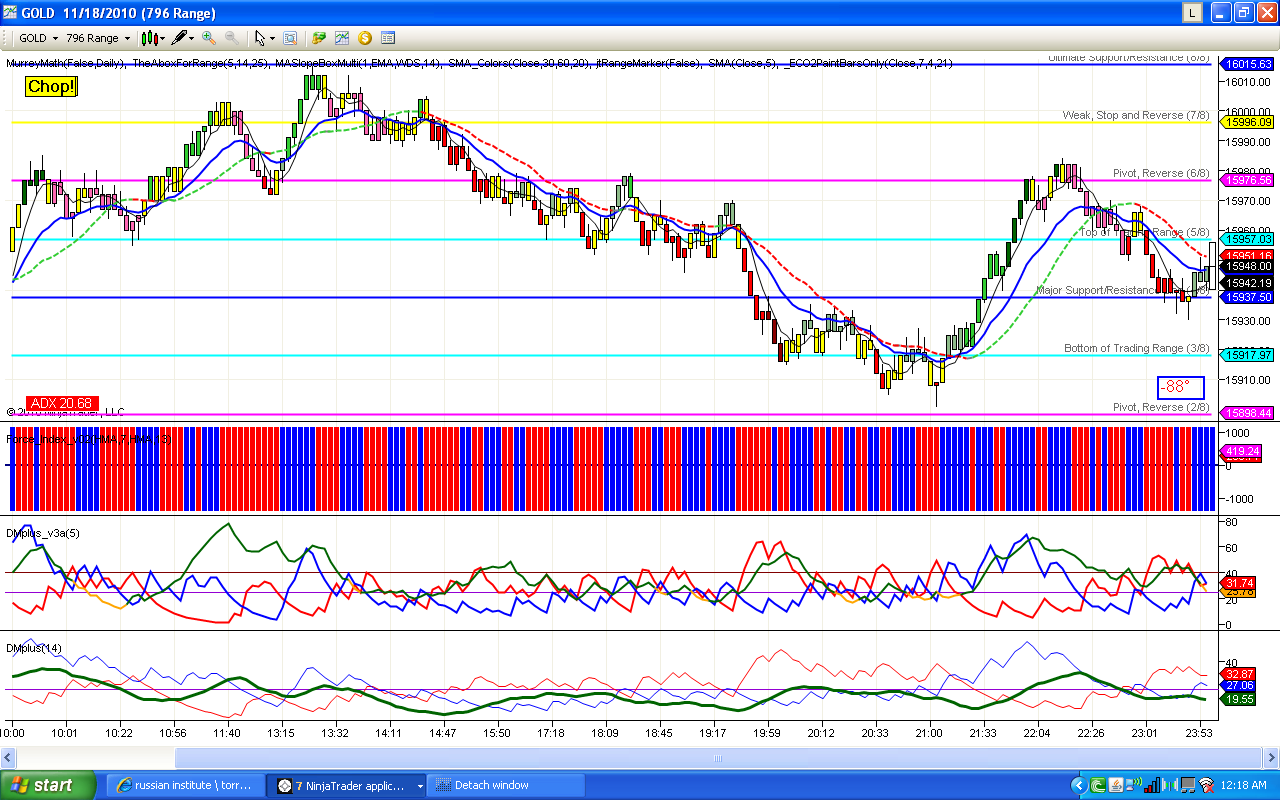Open the chart properties icon
The width and height of the screenshot is (1280, 800).
tap(388, 38)
